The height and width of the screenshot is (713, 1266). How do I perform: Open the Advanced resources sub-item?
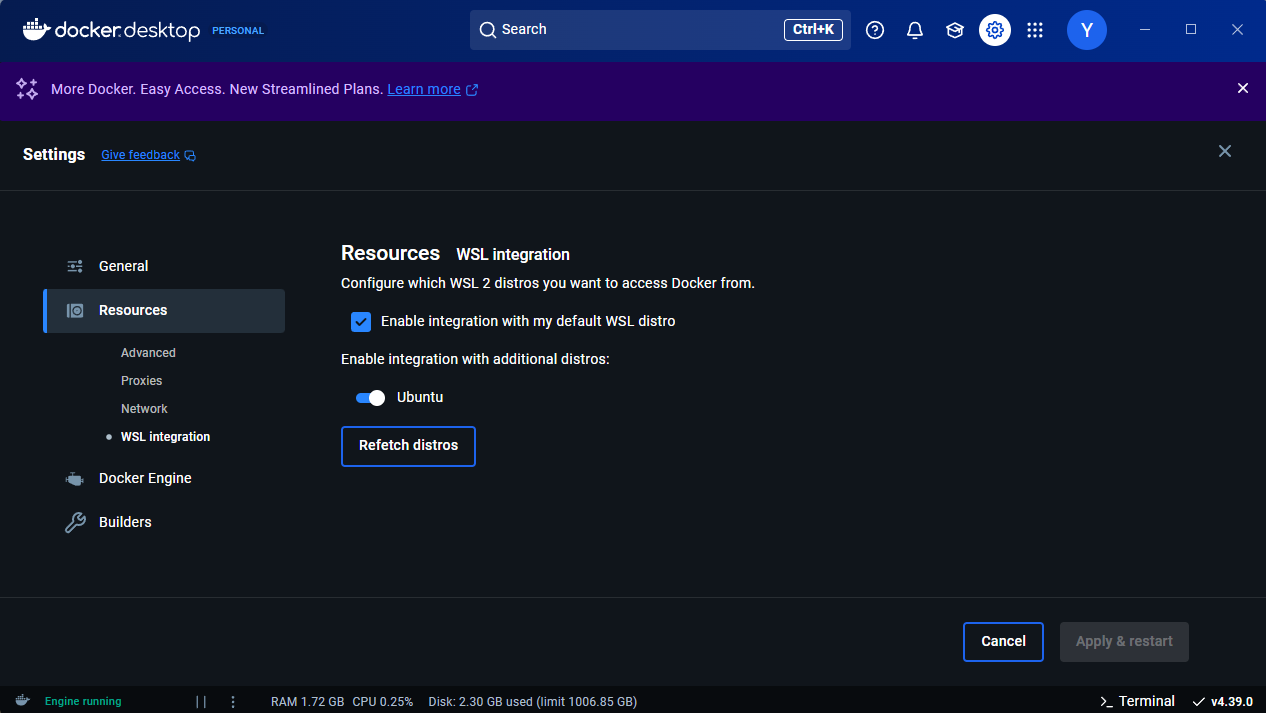tap(148, 353)
